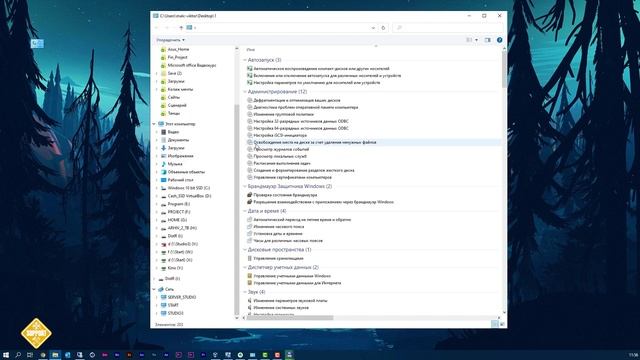Click the icon beside Управление хранилищами
The height and width of the screenshot is (360, 640).
250,258
